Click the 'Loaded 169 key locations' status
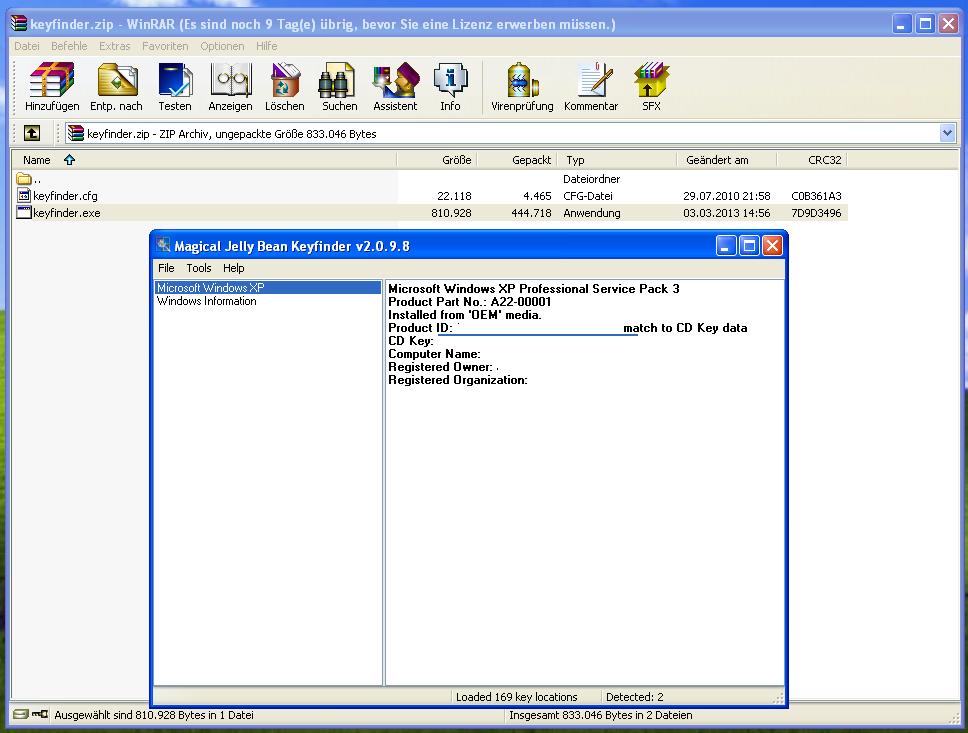 (x=517, y=697)
